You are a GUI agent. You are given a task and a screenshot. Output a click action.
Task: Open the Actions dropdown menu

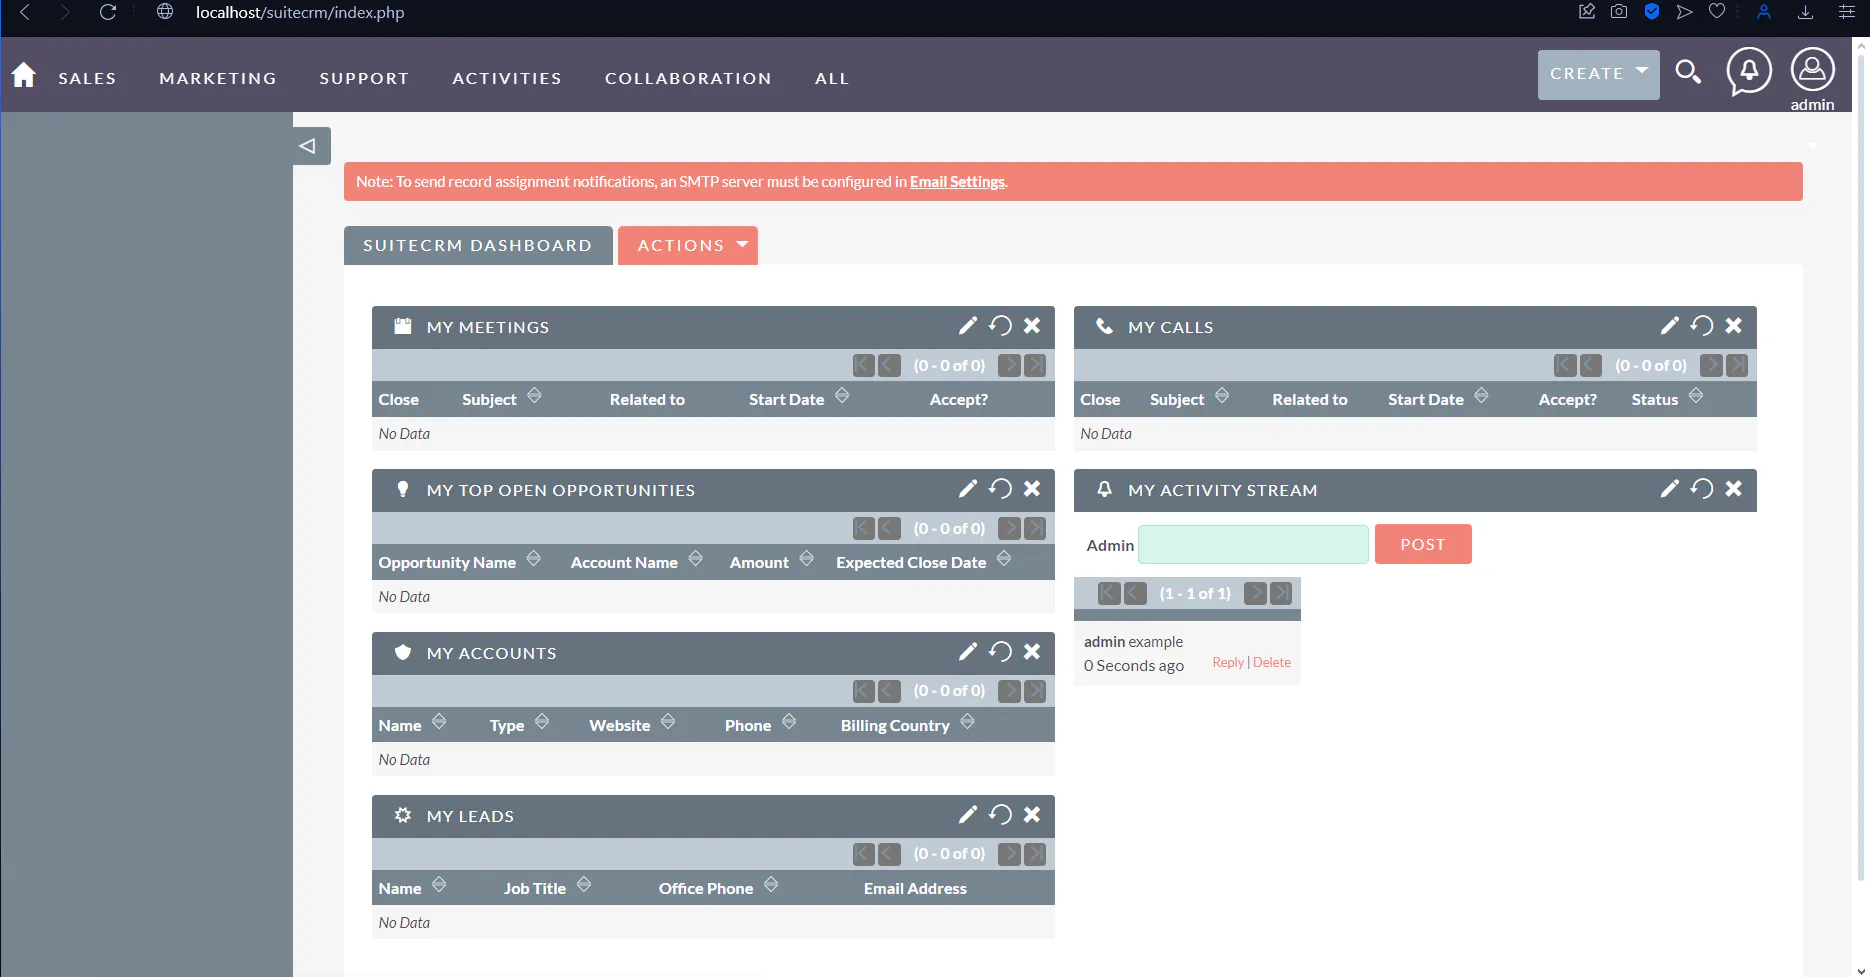[x=688, y=246]
